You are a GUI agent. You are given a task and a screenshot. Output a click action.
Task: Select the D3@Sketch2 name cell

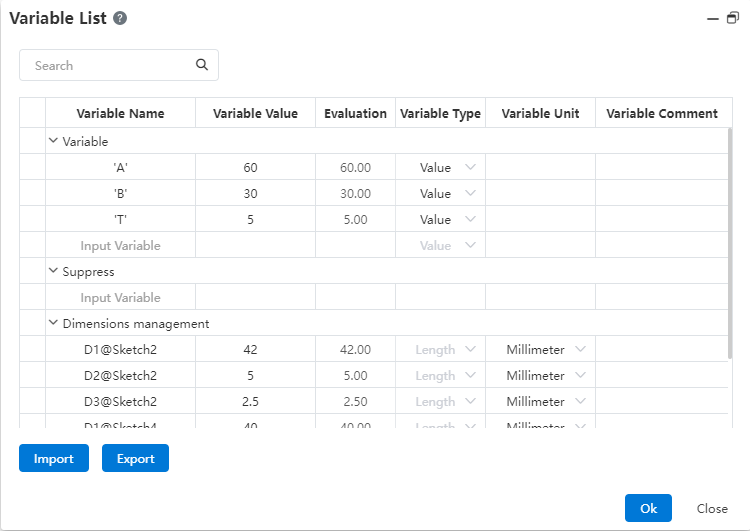(x=121, y=401)
